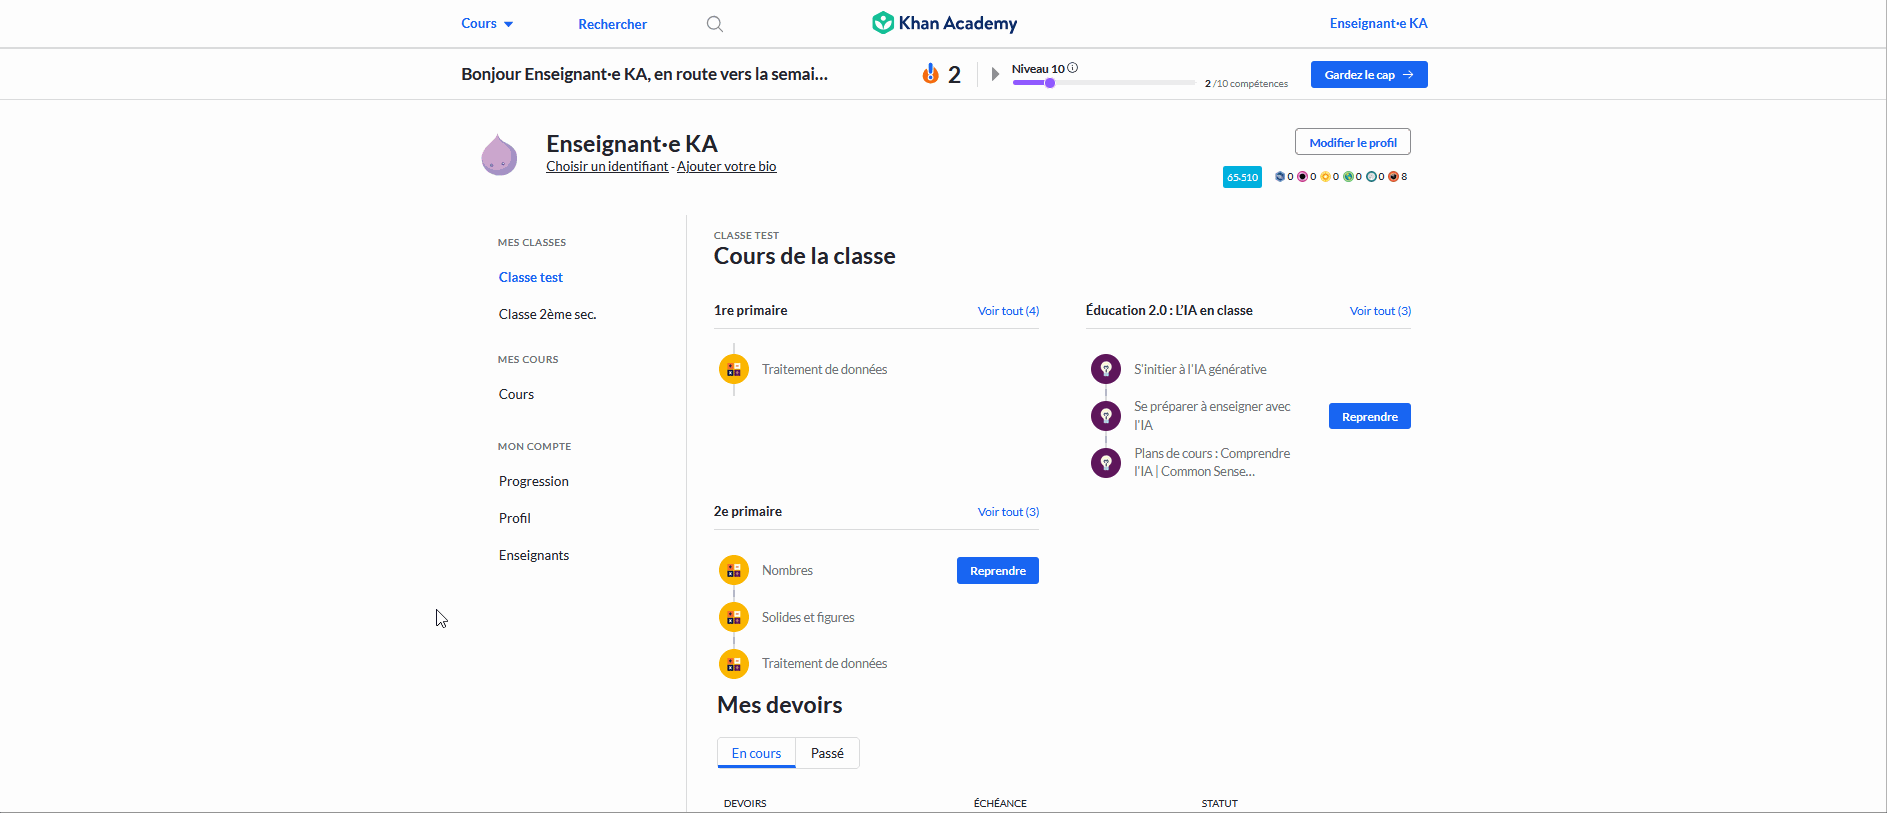Click the Traitement de données icon under 2e primaire

click(734, 663)
